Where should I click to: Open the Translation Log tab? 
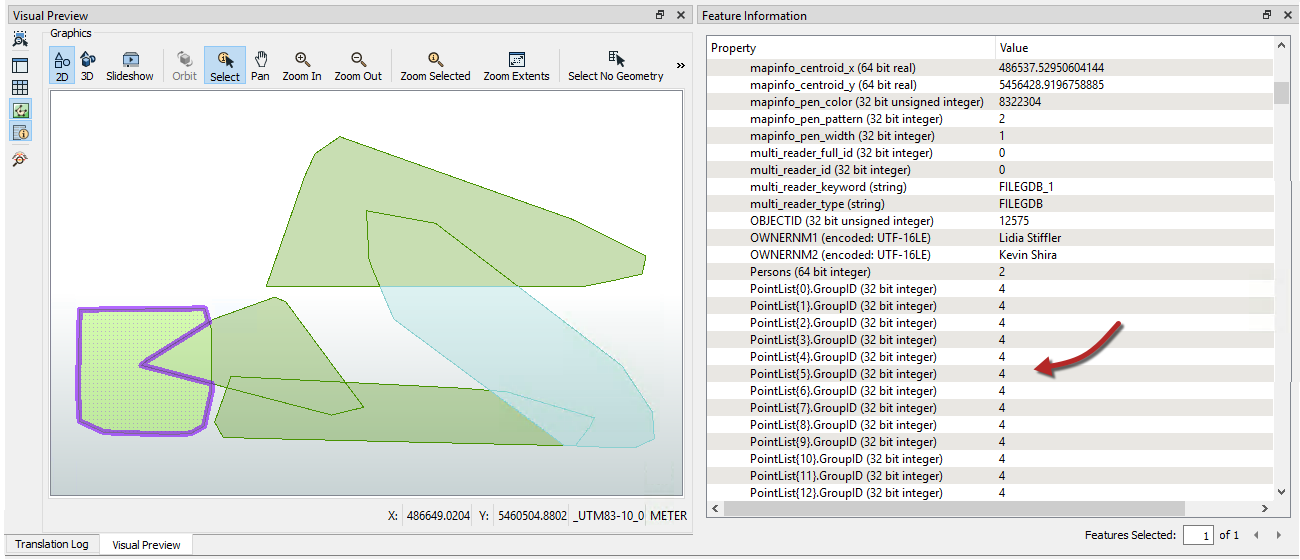[x=52, y=544]
